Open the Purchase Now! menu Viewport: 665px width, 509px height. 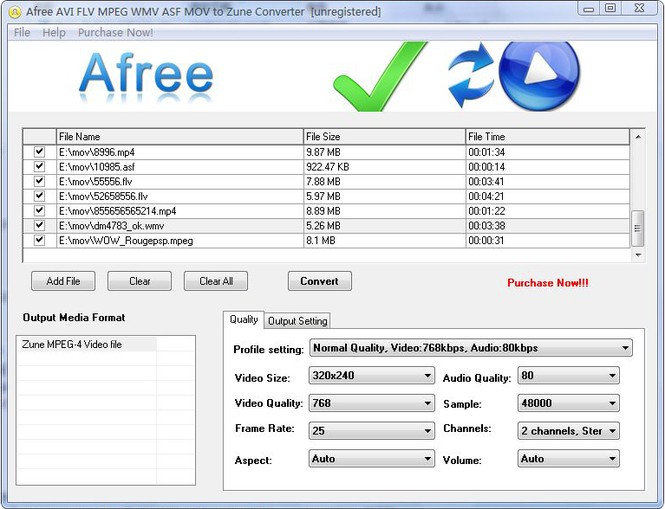115,33
